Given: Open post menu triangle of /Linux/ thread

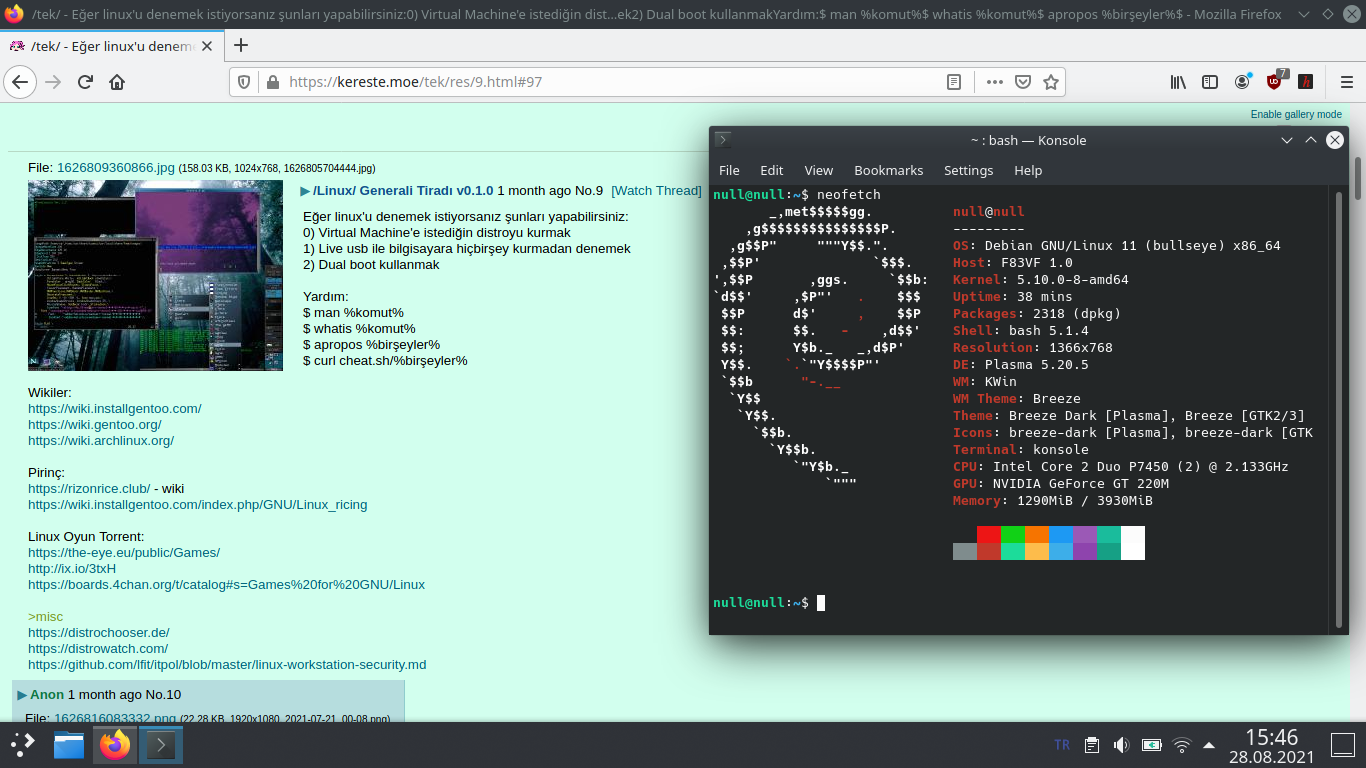Looking at the screenshot, I should [x=305, y=191].
